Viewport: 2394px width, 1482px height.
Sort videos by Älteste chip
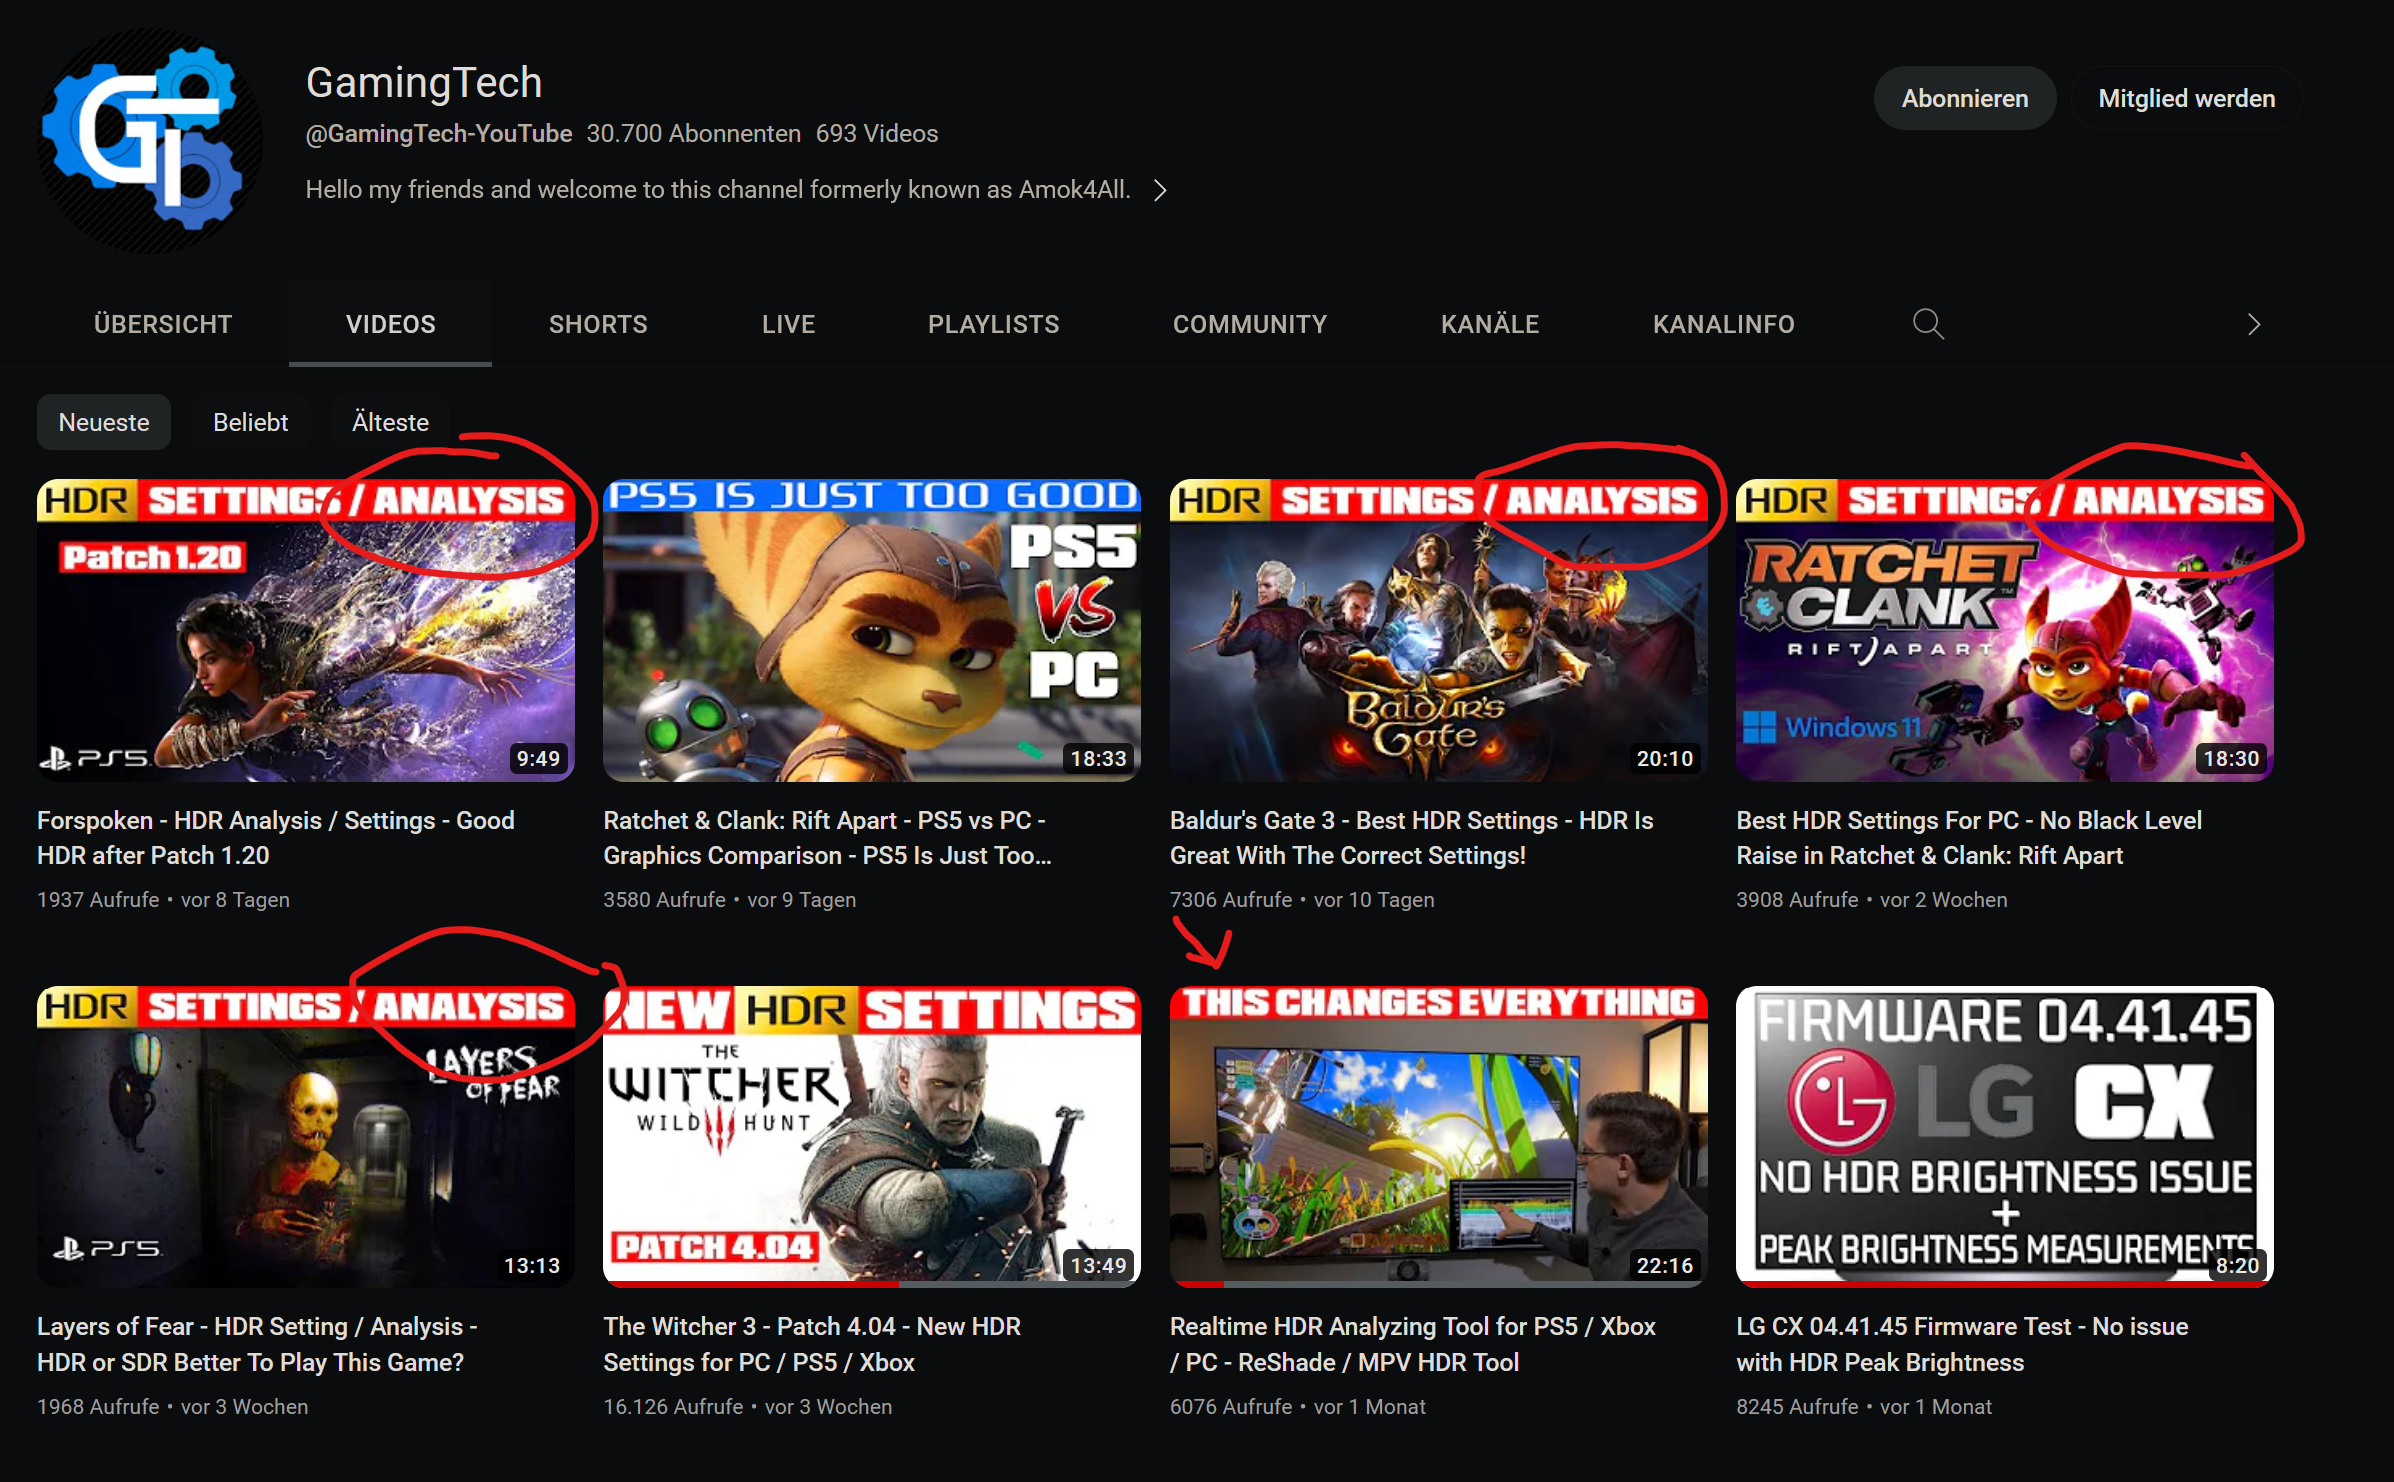[x=390, y=422]
